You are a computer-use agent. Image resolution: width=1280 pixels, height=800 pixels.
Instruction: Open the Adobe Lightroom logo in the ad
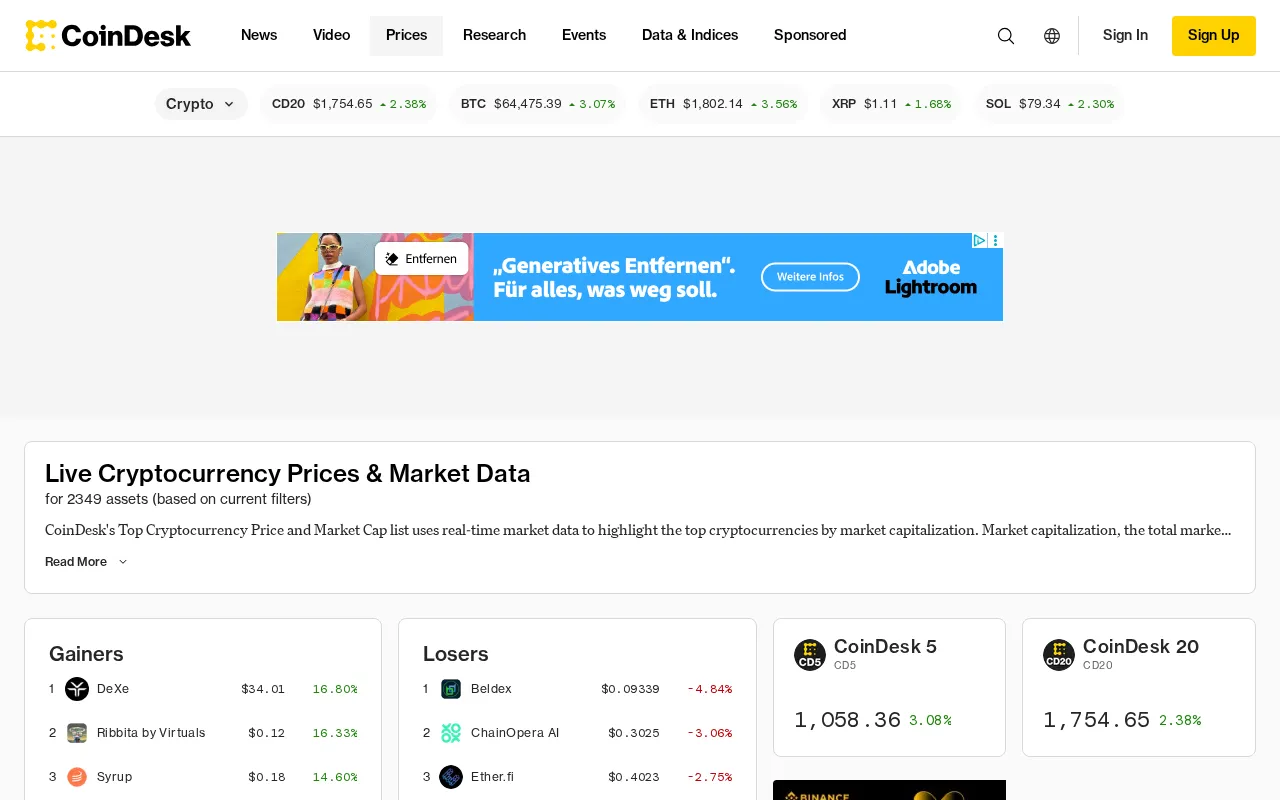(x=930, y=277)
